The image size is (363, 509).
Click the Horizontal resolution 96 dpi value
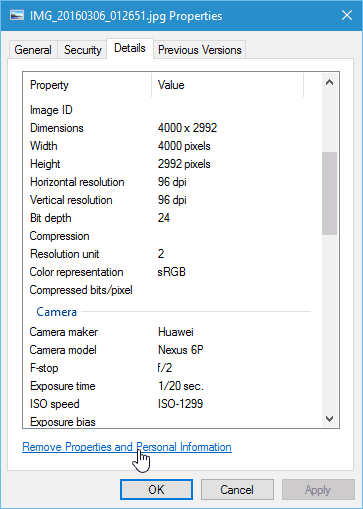(x=172, y=182)
